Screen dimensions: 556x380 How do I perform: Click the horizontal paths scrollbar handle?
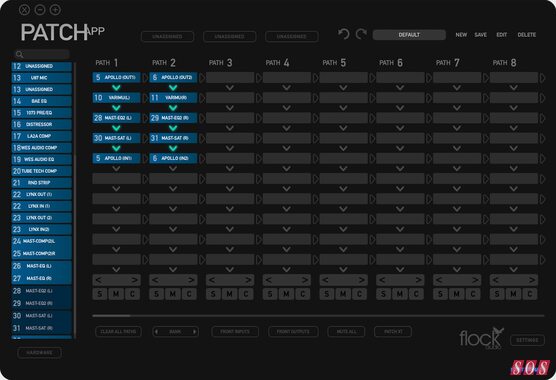coord(111,315)
